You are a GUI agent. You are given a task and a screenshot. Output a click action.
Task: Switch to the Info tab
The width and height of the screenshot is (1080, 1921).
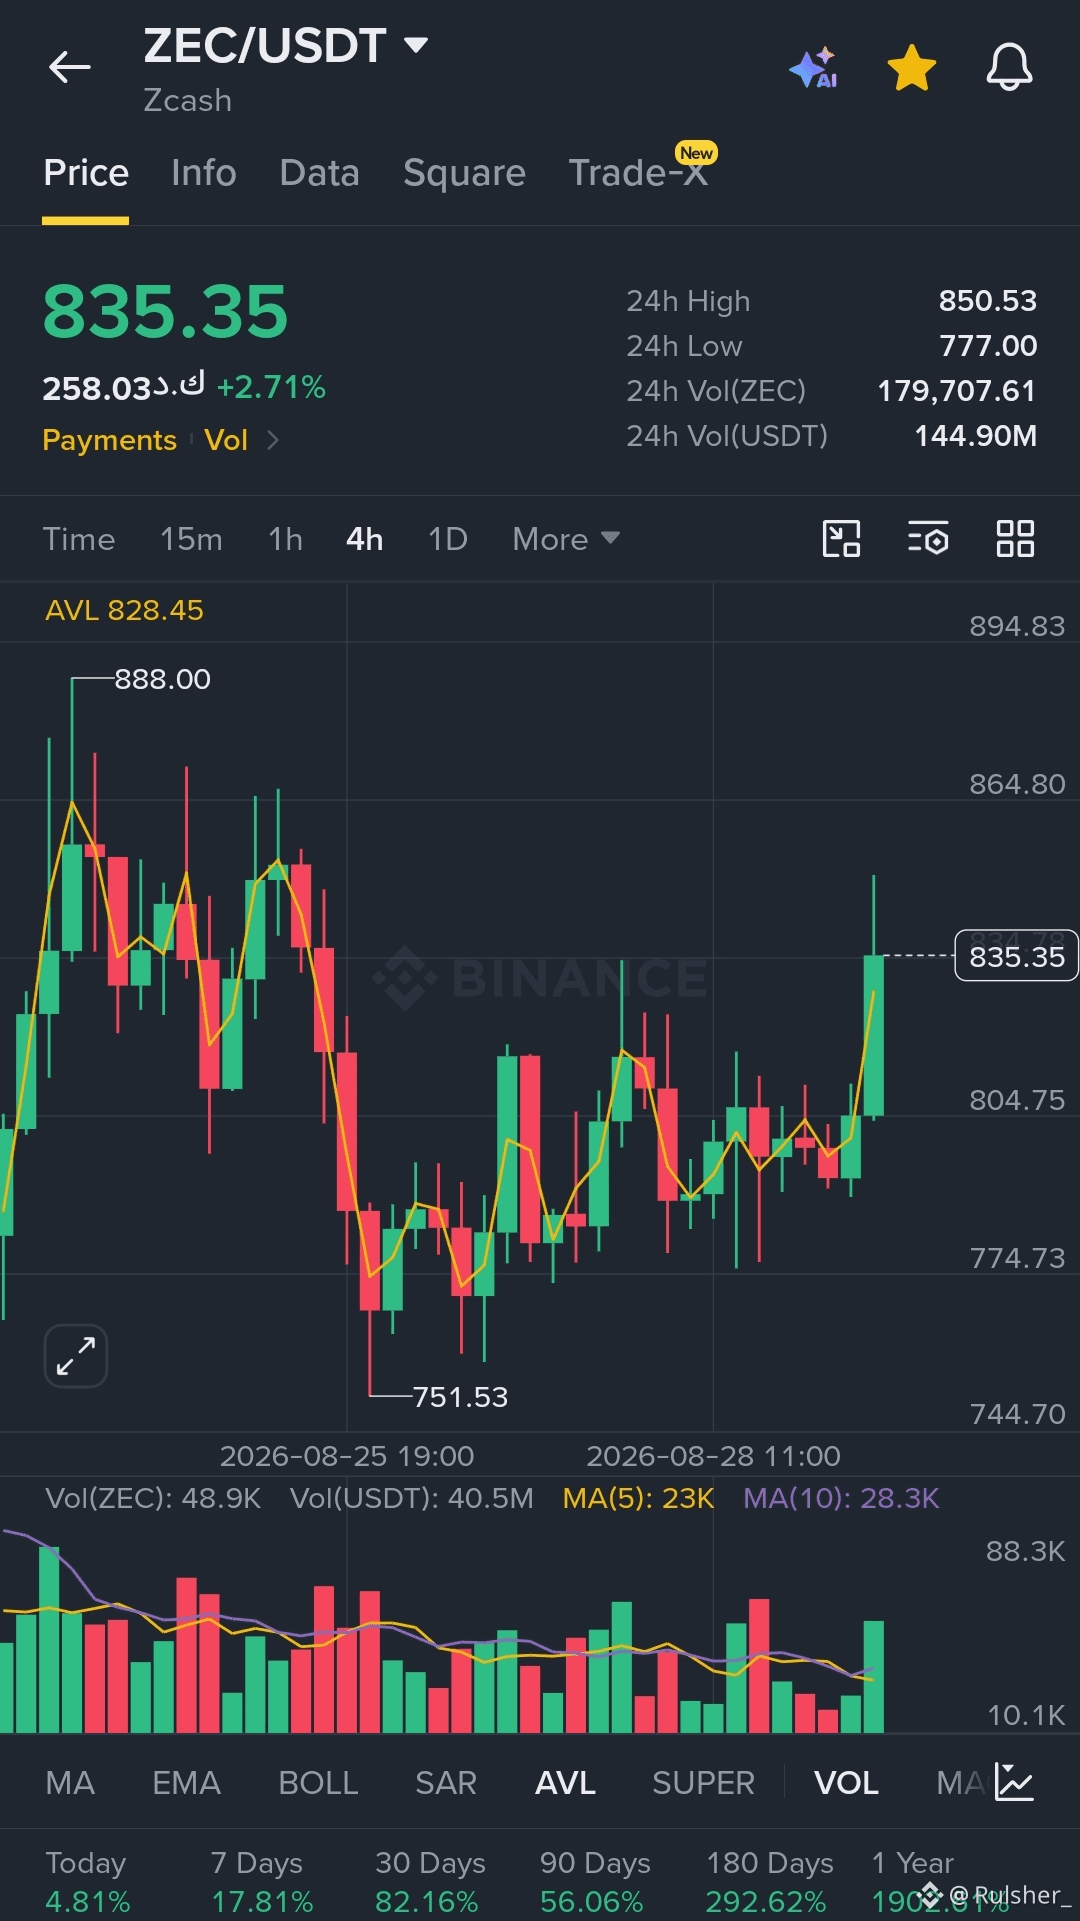204,173
